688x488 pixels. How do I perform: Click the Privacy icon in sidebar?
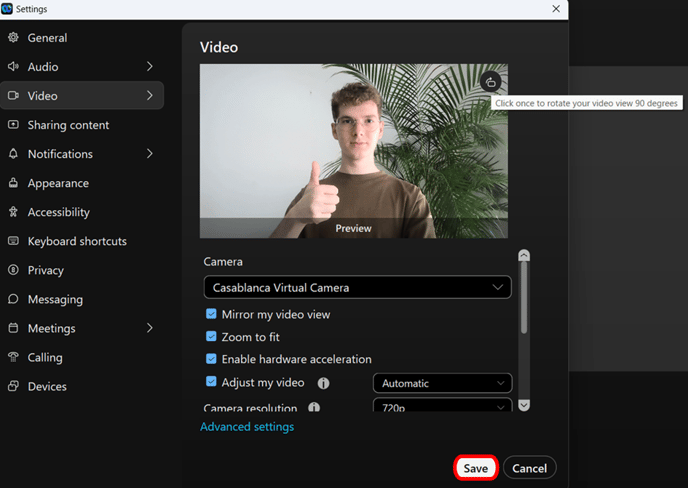tap(14, 270)
